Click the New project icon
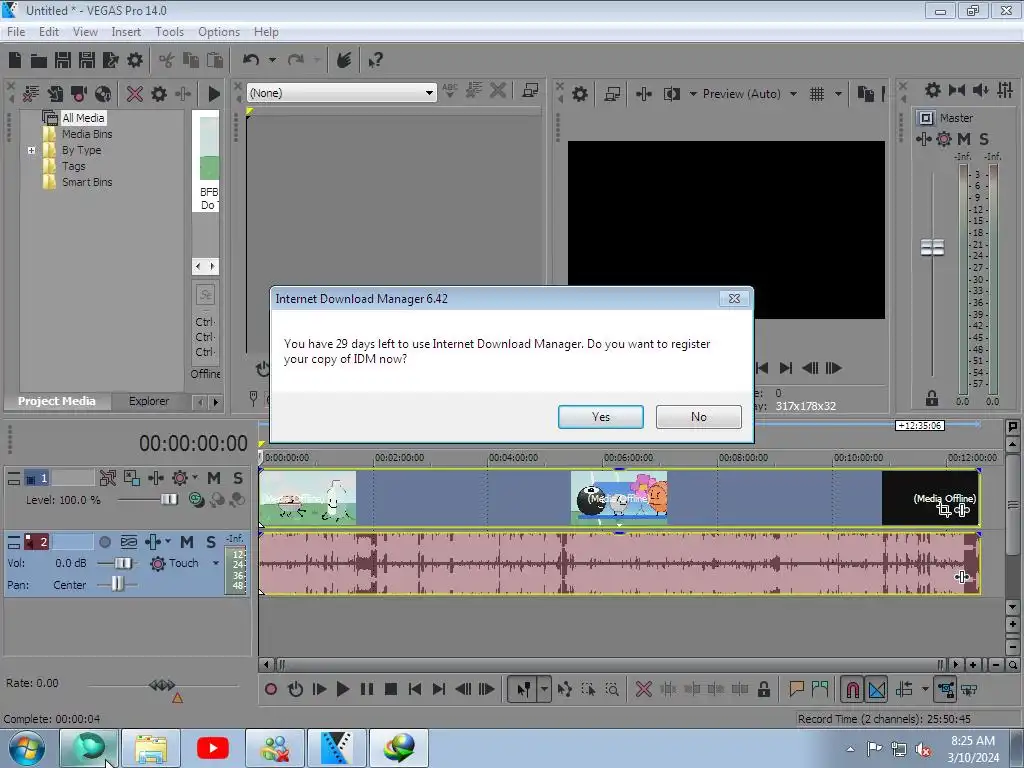This screenshot has width=1024, height=768. pos(15,60)
